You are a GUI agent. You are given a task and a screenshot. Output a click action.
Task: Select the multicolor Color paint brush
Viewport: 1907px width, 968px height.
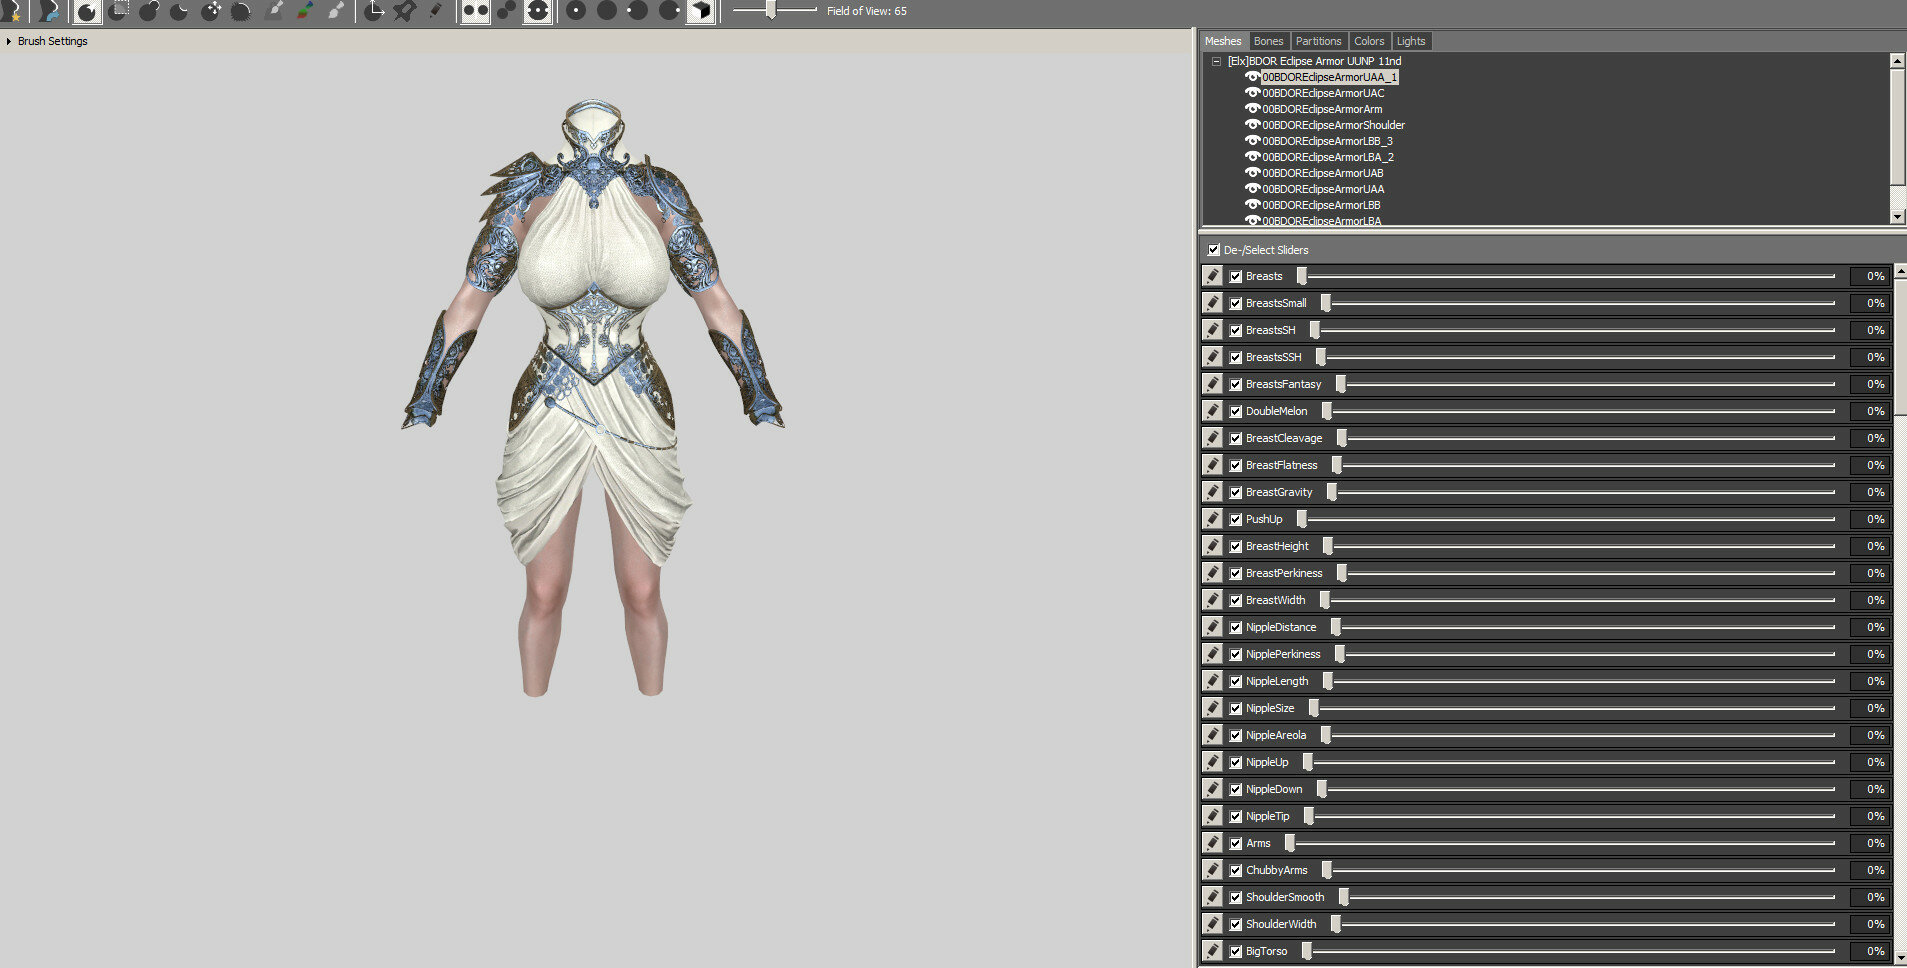coord(305,11)
